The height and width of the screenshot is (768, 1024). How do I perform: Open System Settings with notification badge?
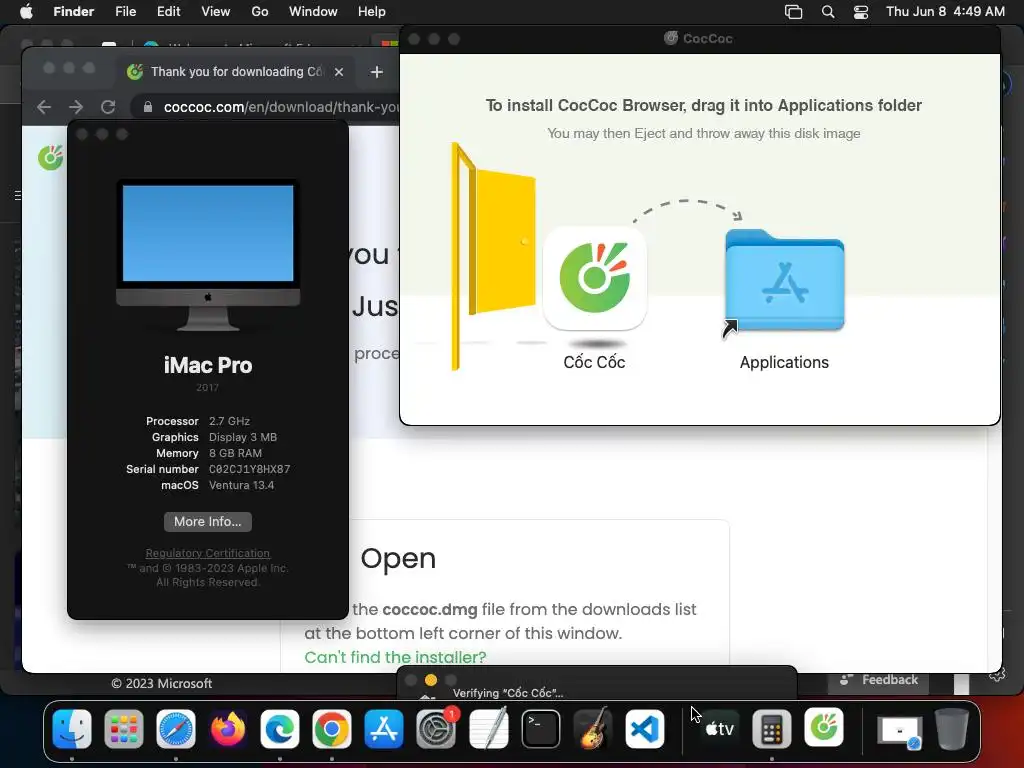(x=436, y=728)
